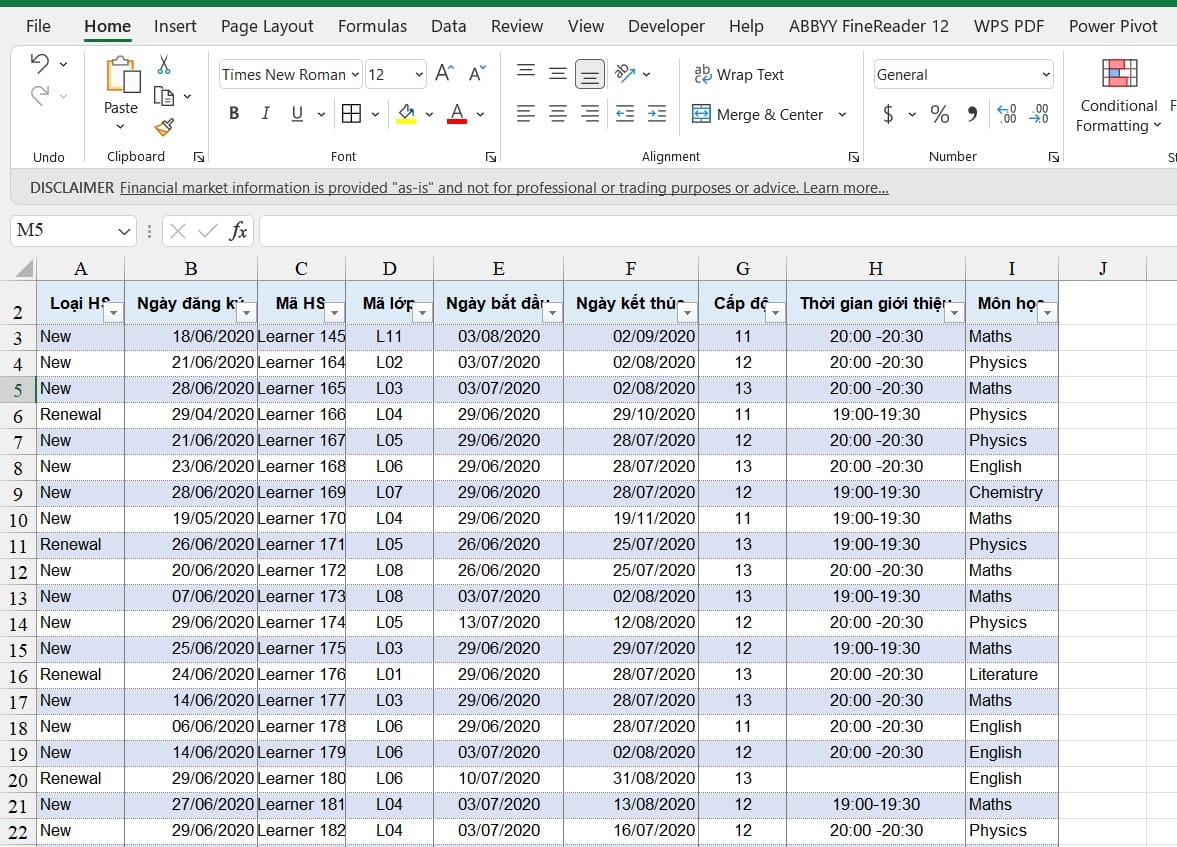Screen dimensions: 1177x847
Task: Open Alignment settings dialog launcher
Action: pyautogui.click(x=853, y=157)
